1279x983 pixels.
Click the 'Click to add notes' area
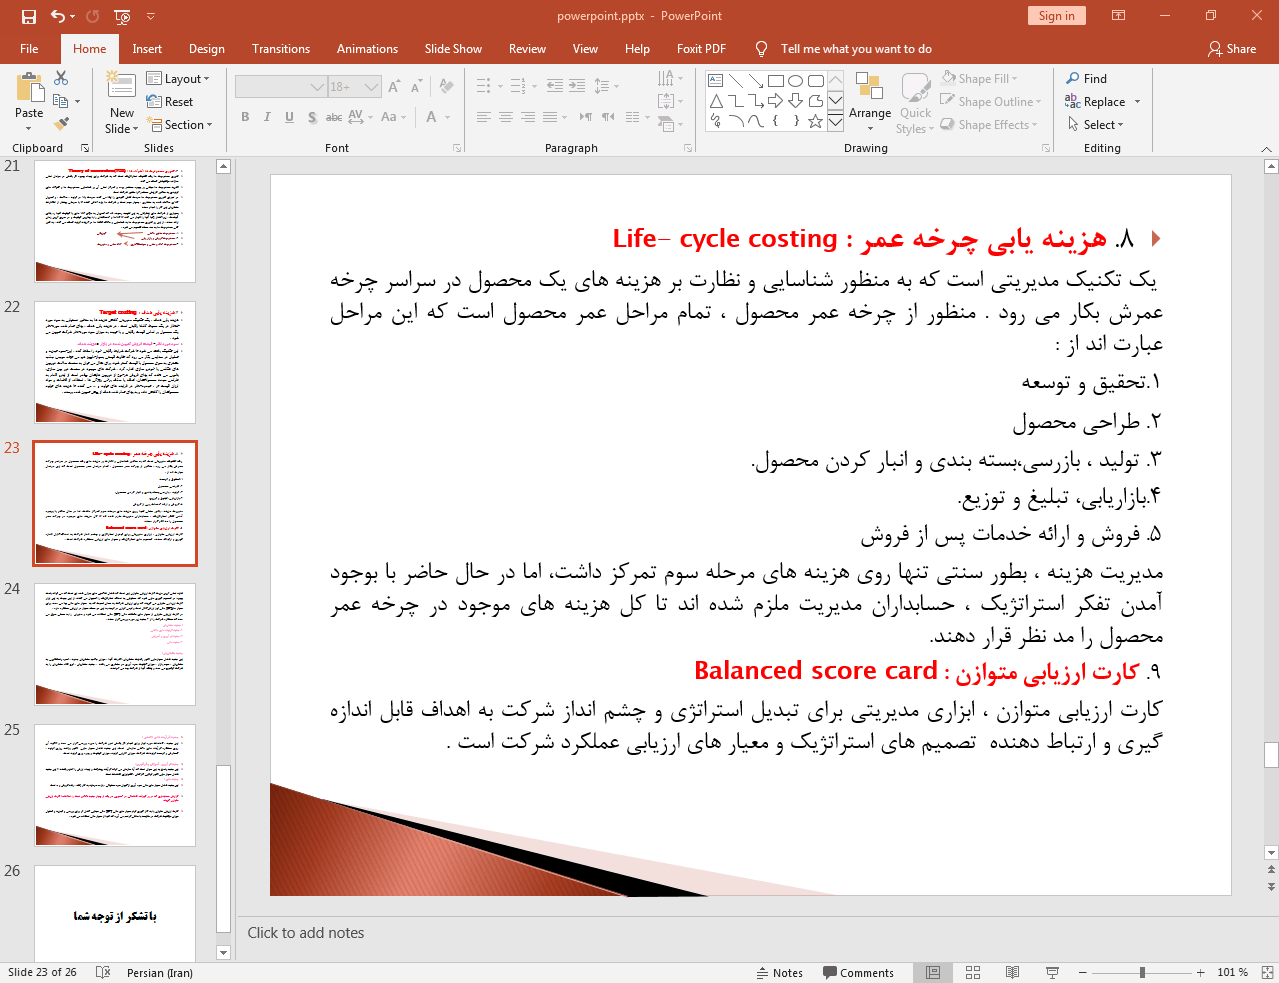click(x=306, y=933)
